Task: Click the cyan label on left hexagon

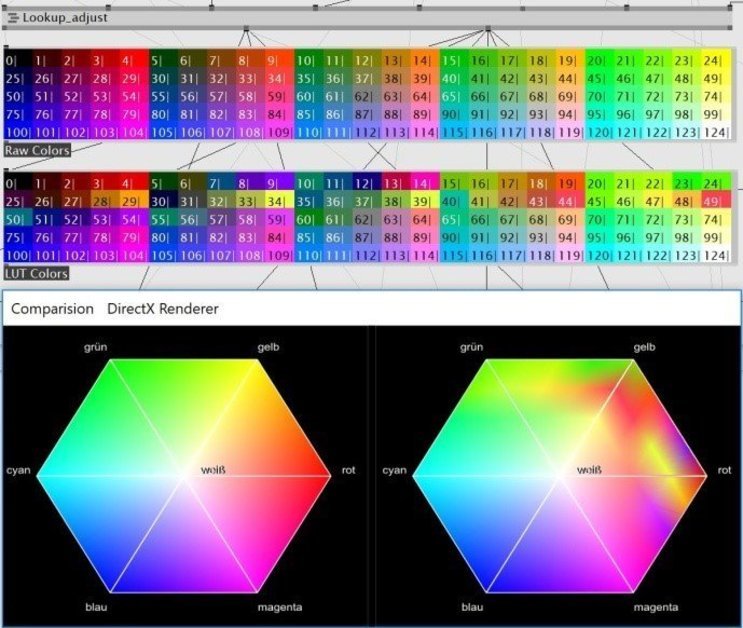Action: (20, 470)
